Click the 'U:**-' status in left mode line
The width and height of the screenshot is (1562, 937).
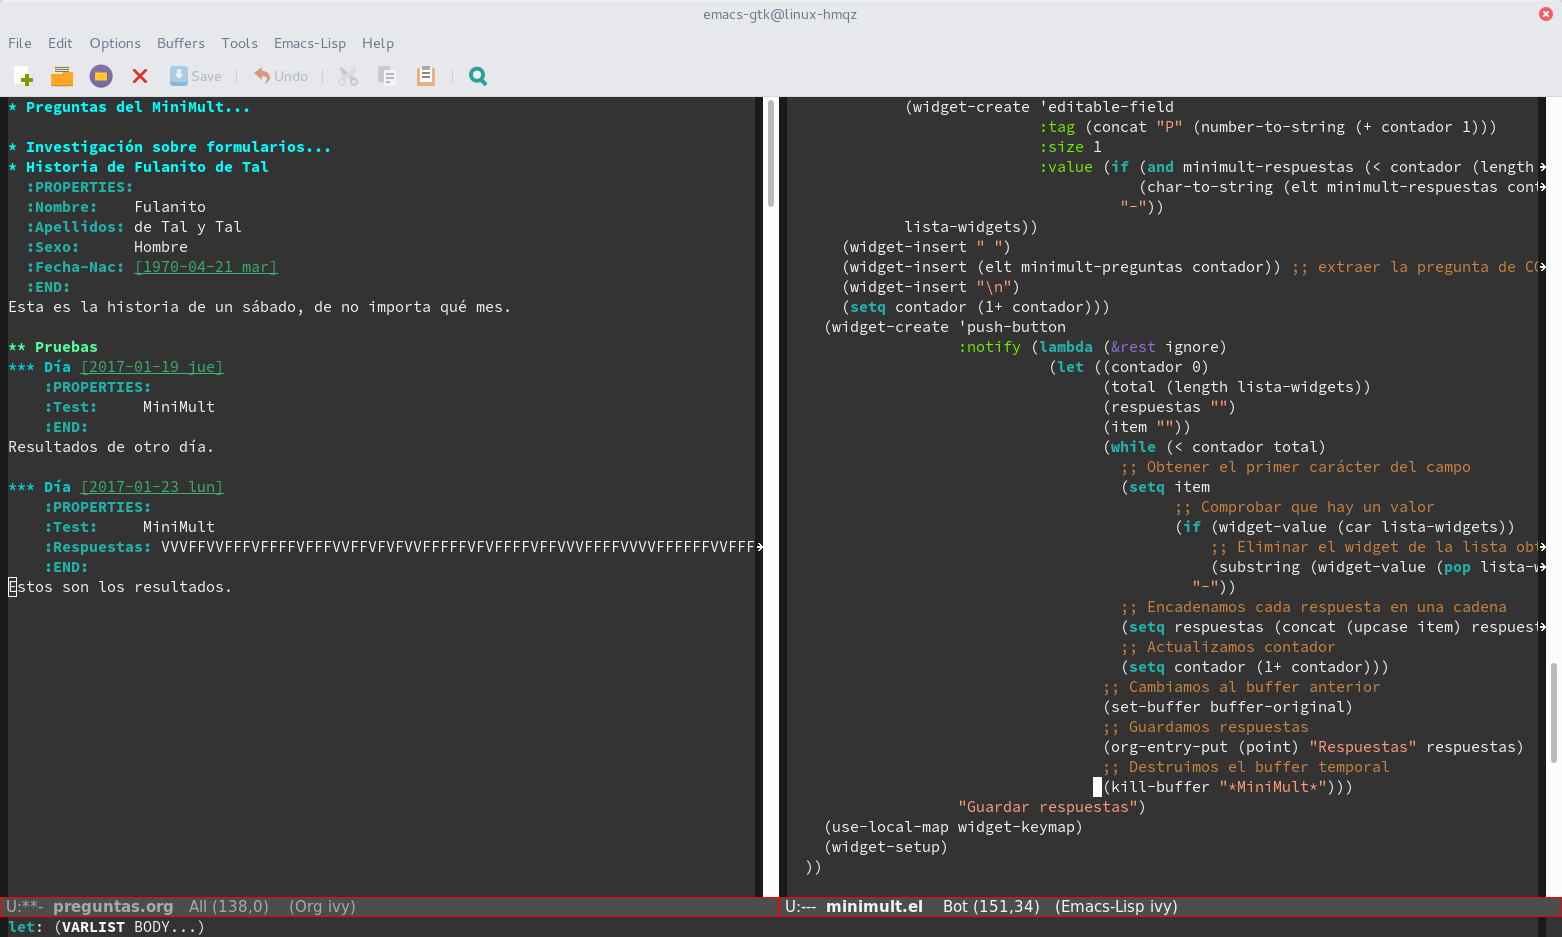pos(25,906)
